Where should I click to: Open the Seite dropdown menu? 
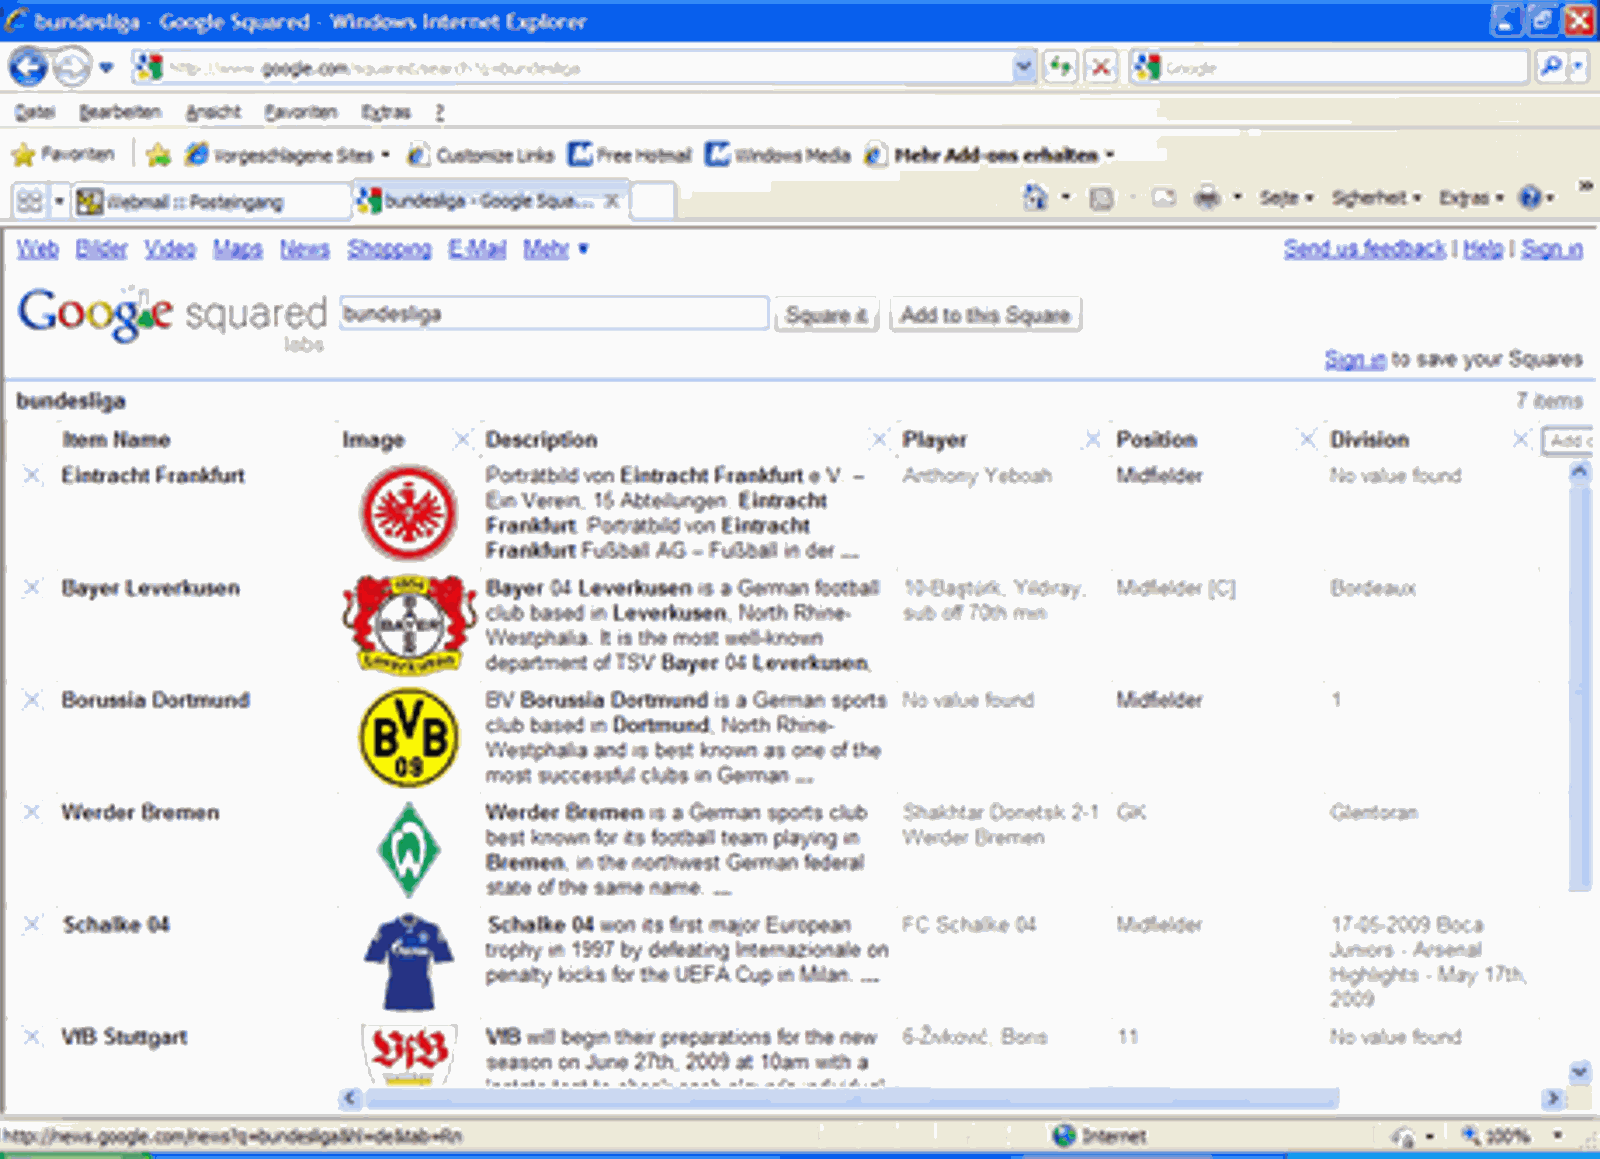coord(1286,198)
